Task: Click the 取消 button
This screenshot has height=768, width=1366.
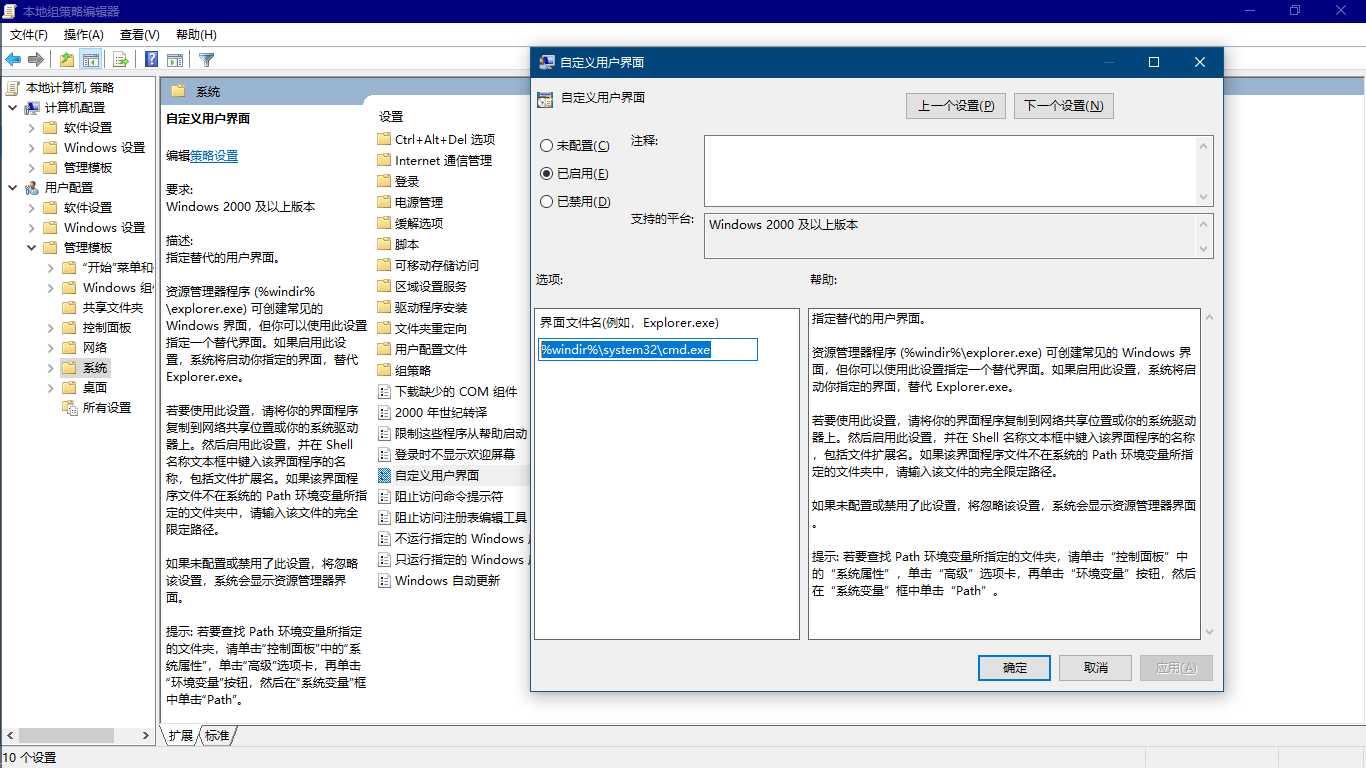Action: (x=1095, y=668)
